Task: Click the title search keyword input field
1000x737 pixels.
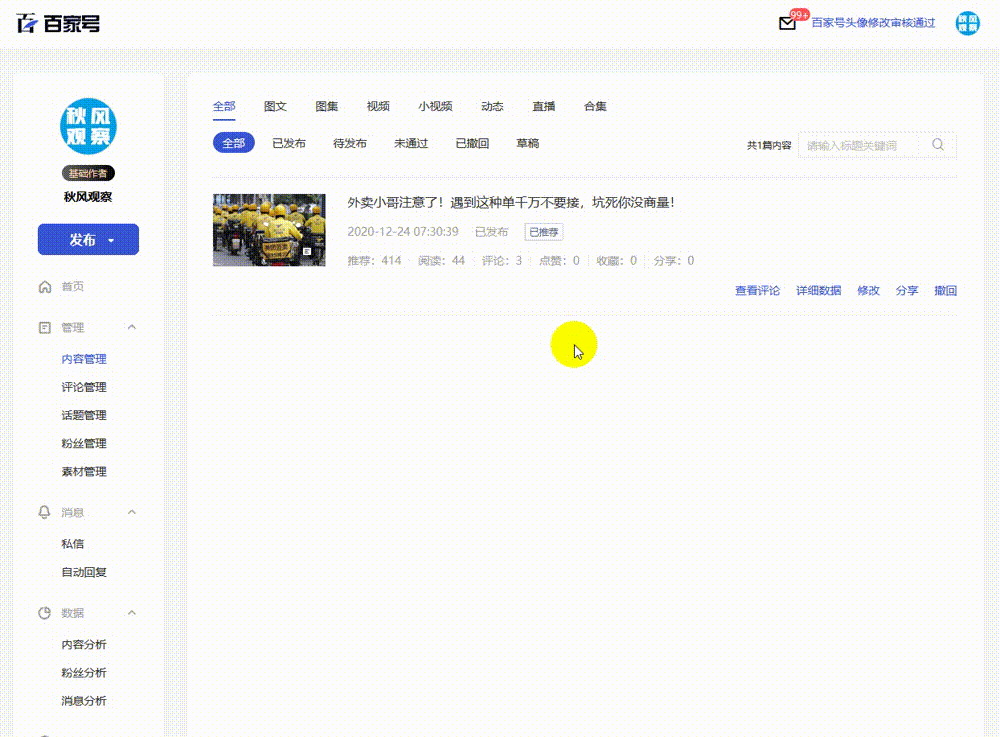Action: point(862,144)
